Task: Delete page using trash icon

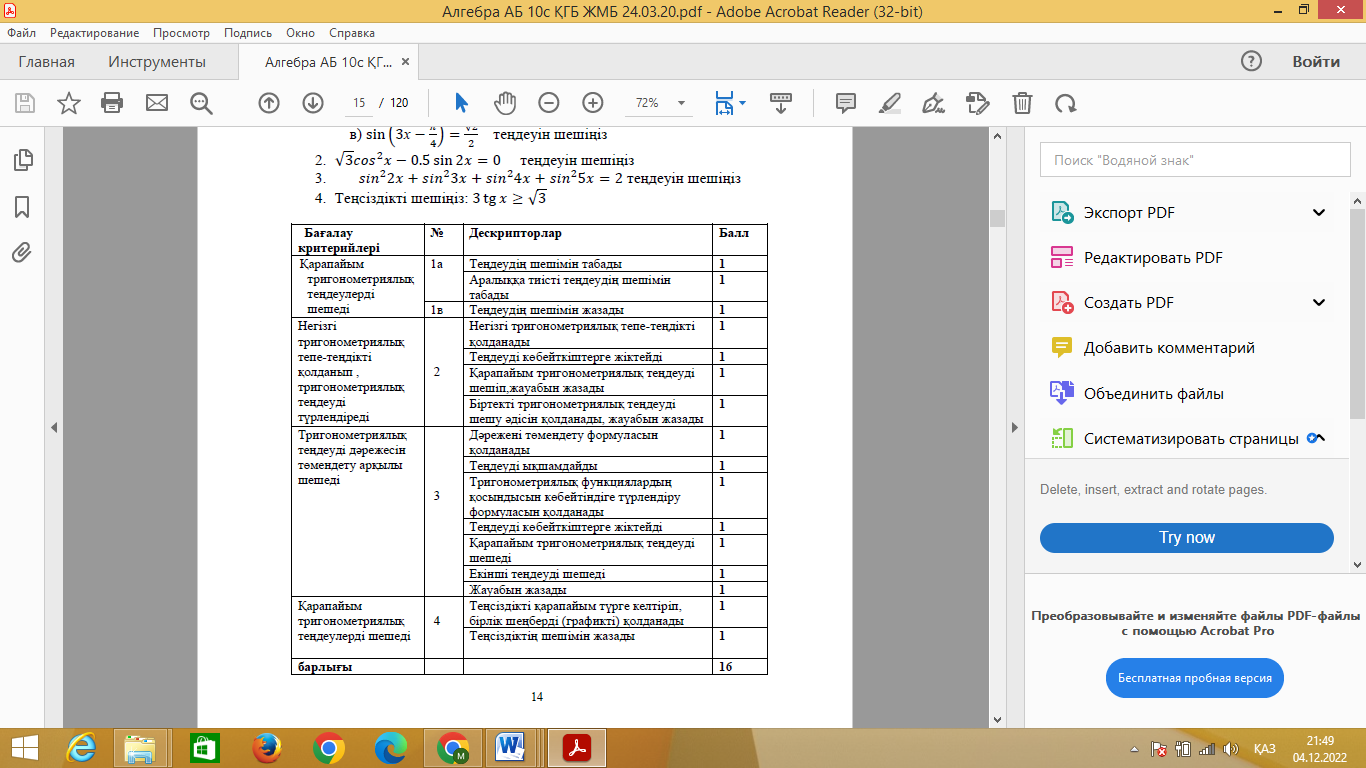Action: pyautogui.click(x=1022, y=103)
